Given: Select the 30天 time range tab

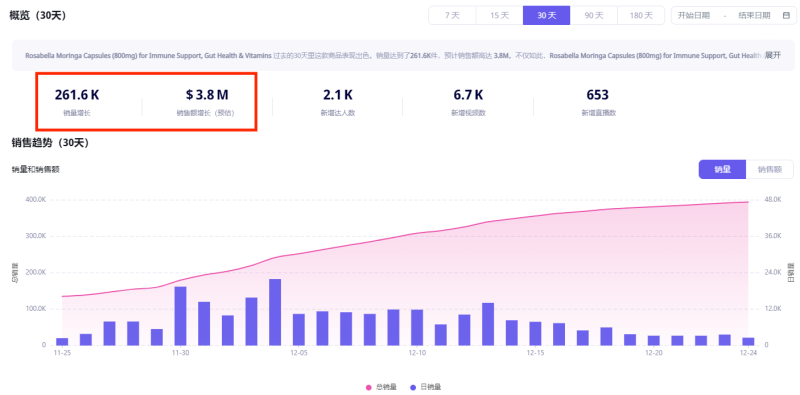Looking at the screenshot, I should point(546,15).
